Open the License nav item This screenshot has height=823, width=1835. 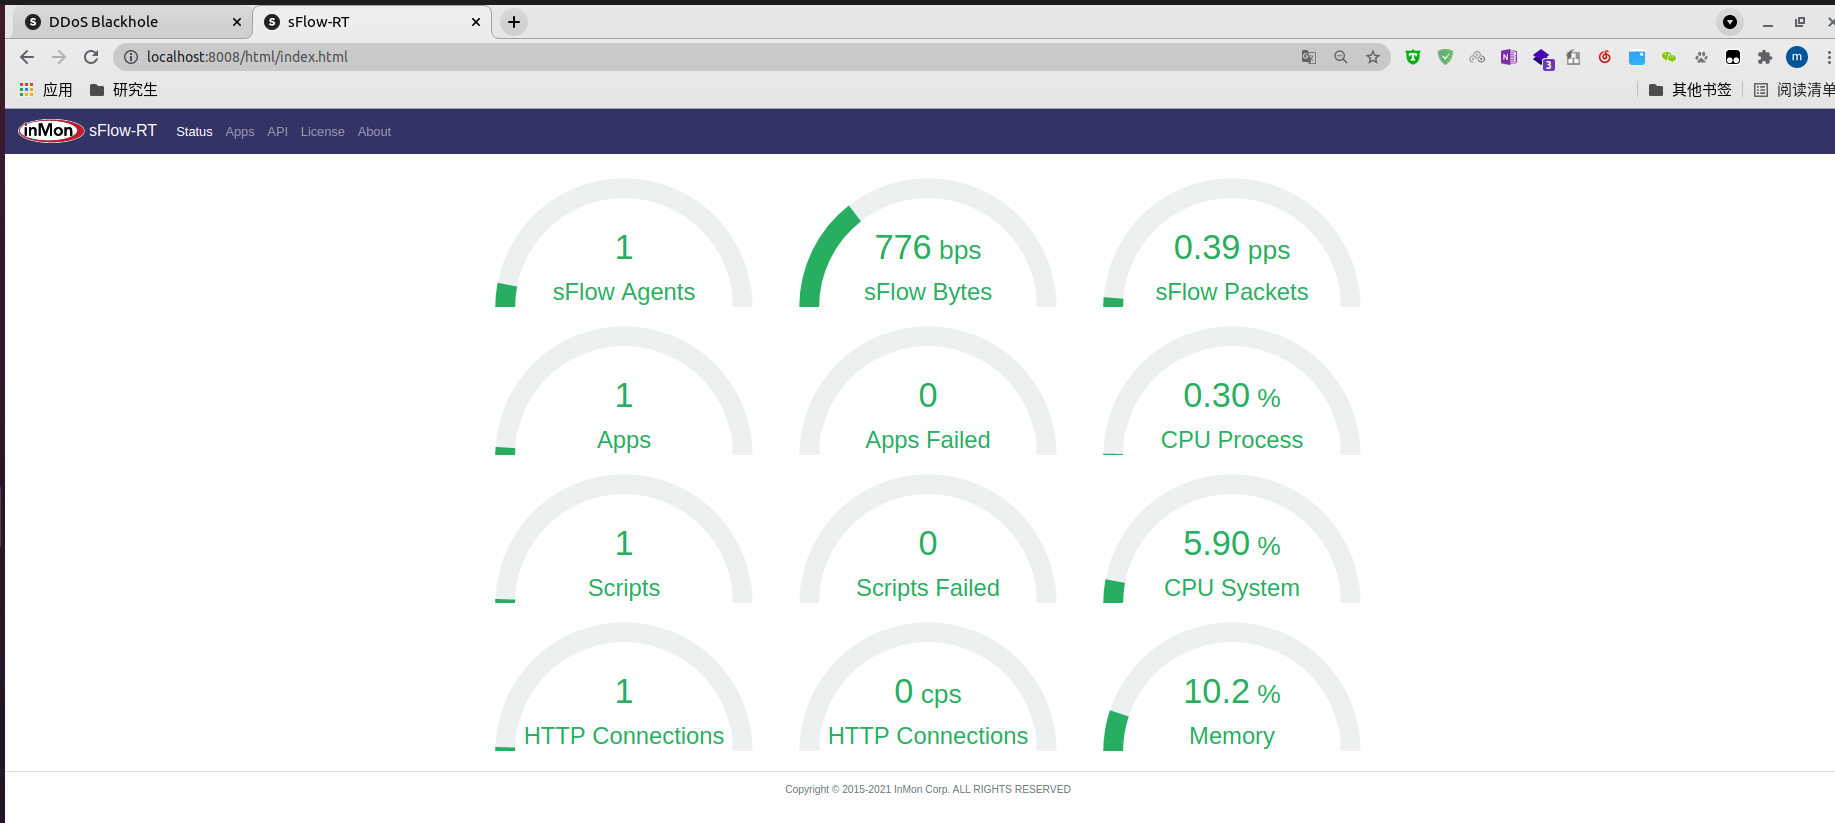322,132
